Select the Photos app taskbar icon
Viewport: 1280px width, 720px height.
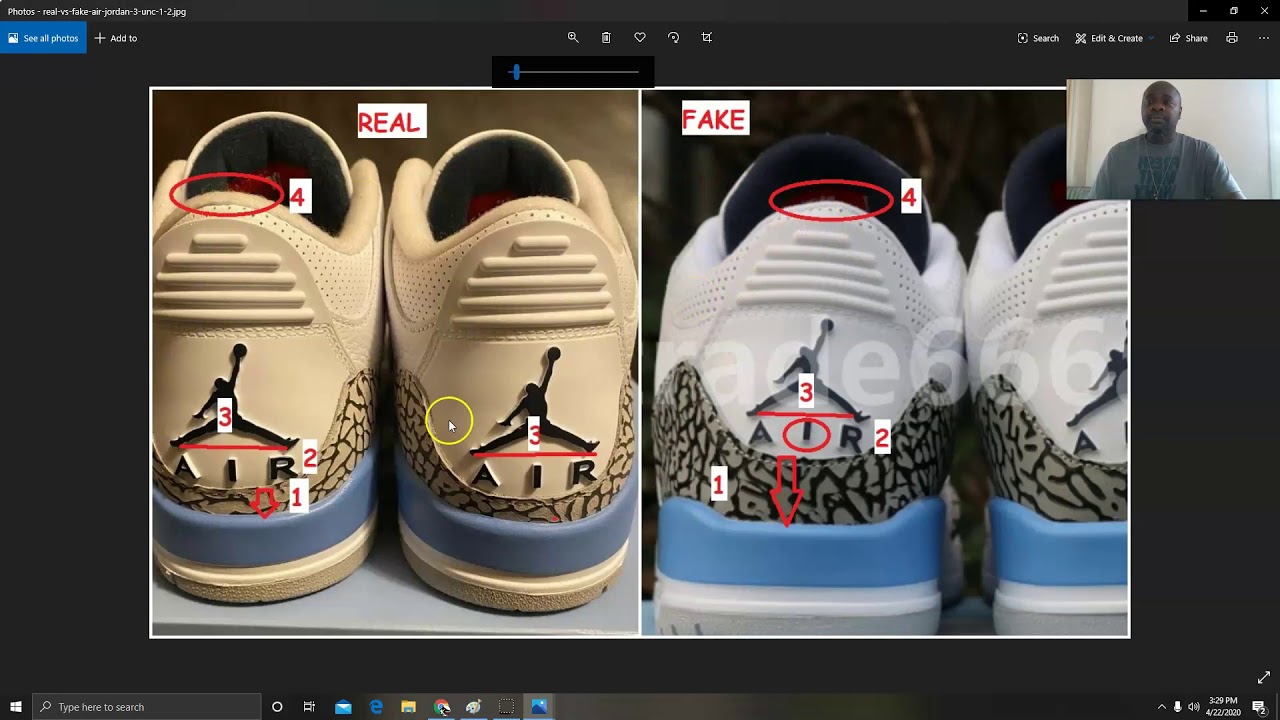click(539, 707)
